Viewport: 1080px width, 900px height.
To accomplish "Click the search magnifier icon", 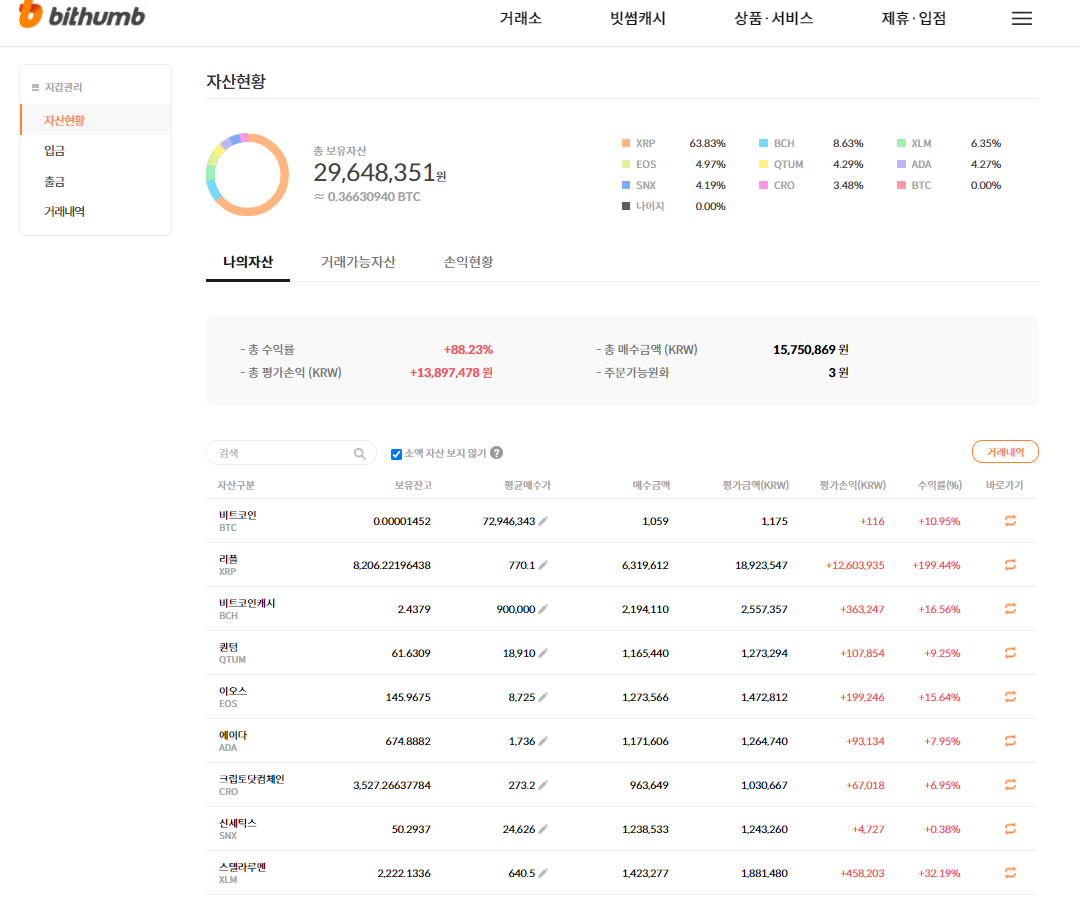I will pyautogui.click(x=359, y=453).
